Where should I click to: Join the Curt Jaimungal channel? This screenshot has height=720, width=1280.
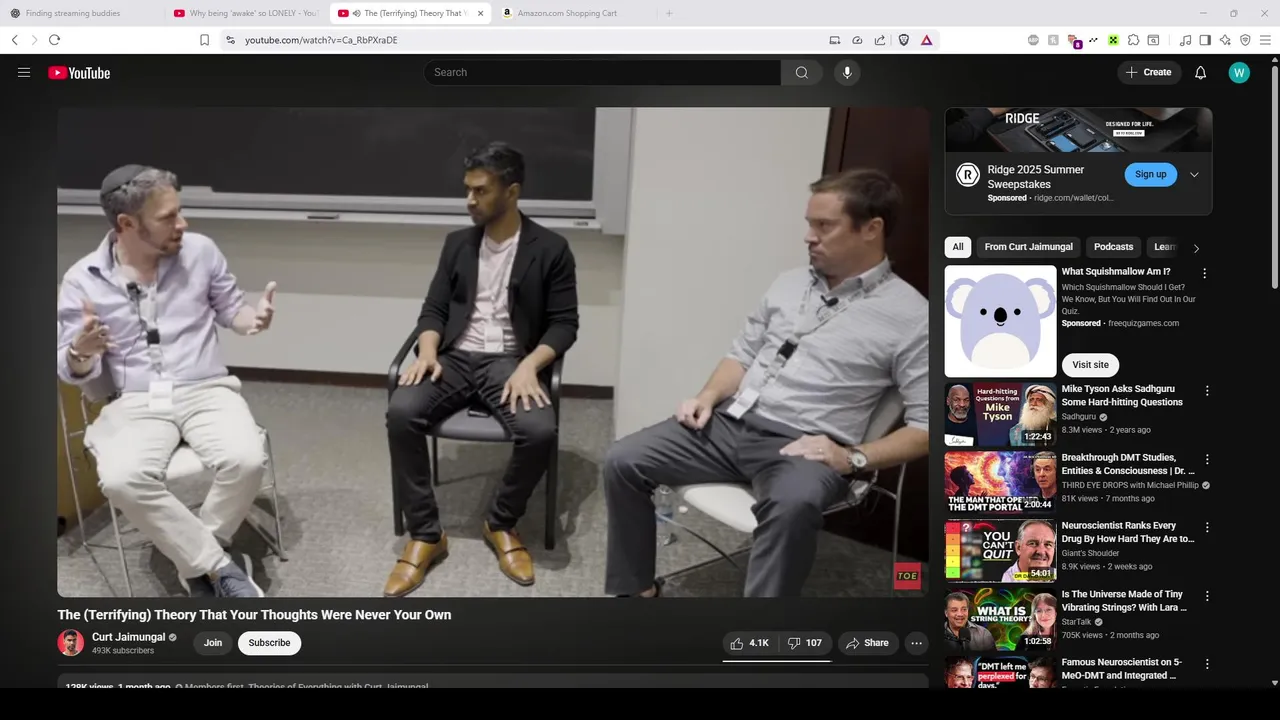click(213, 643)
